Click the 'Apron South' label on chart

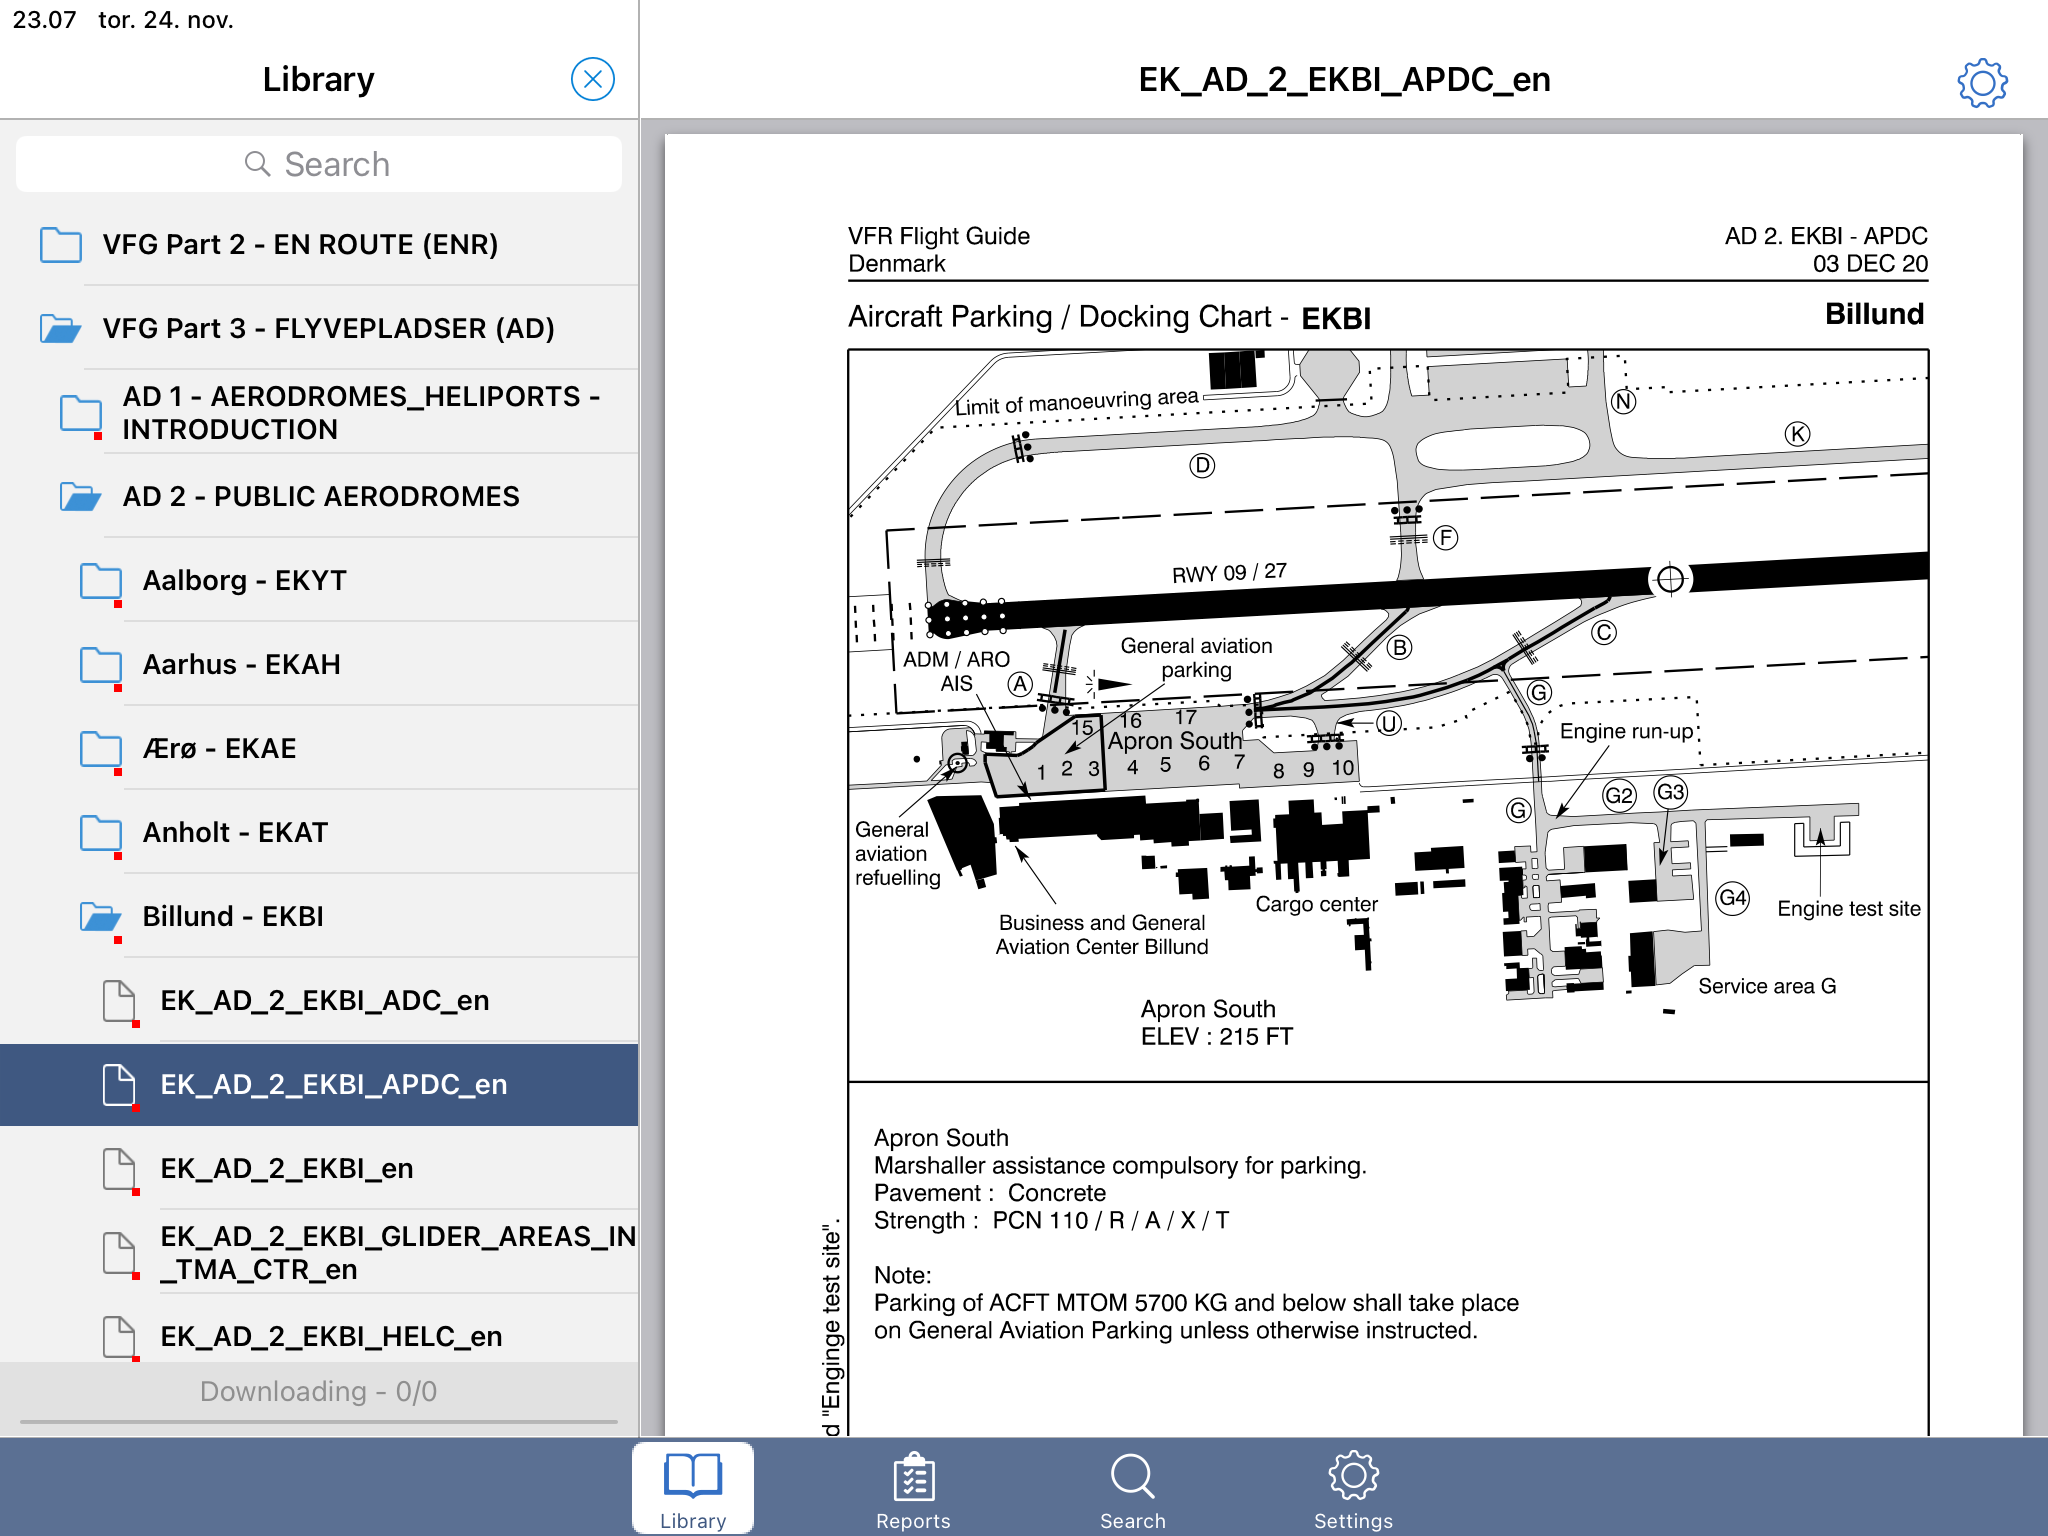pos(1175,741)
